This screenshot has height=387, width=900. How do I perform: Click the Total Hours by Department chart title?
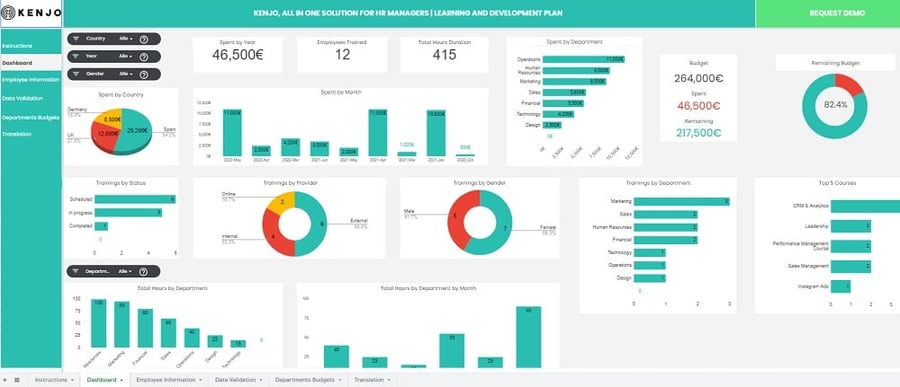tap(172, 288)
